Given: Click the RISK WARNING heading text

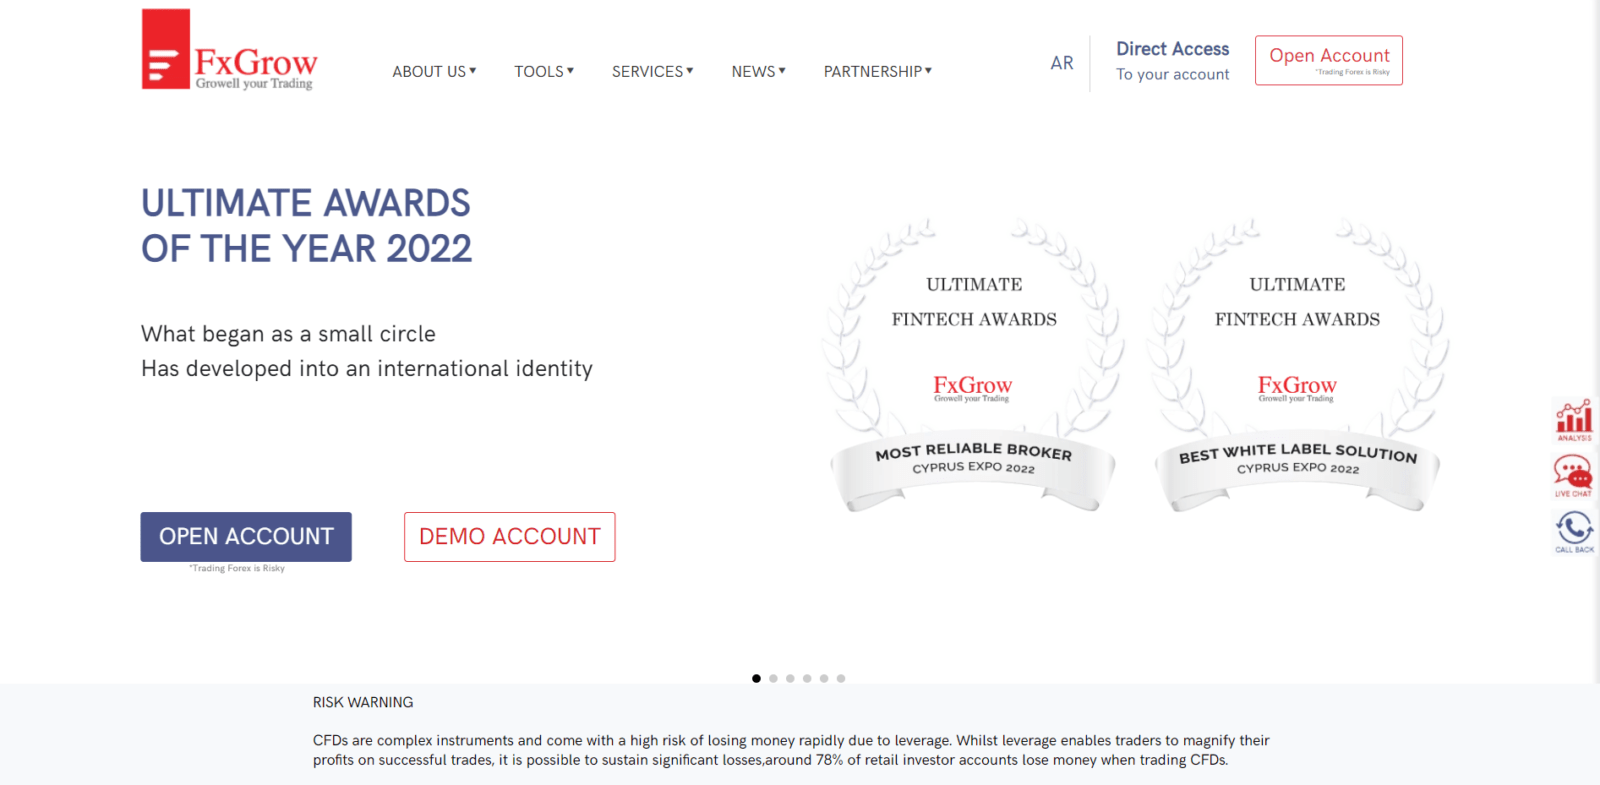Looking at the screenshot, I should tap(363, 703).
